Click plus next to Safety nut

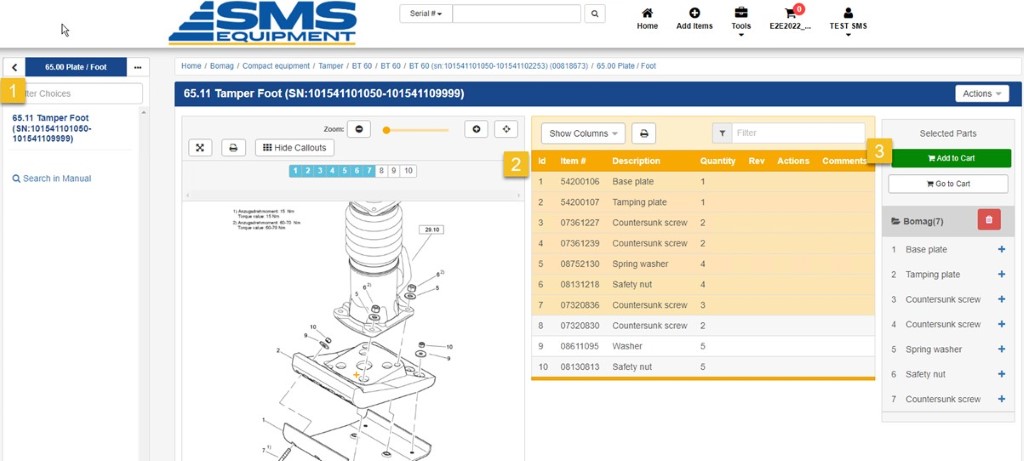pyautogui.click(x=1002, y=374)
